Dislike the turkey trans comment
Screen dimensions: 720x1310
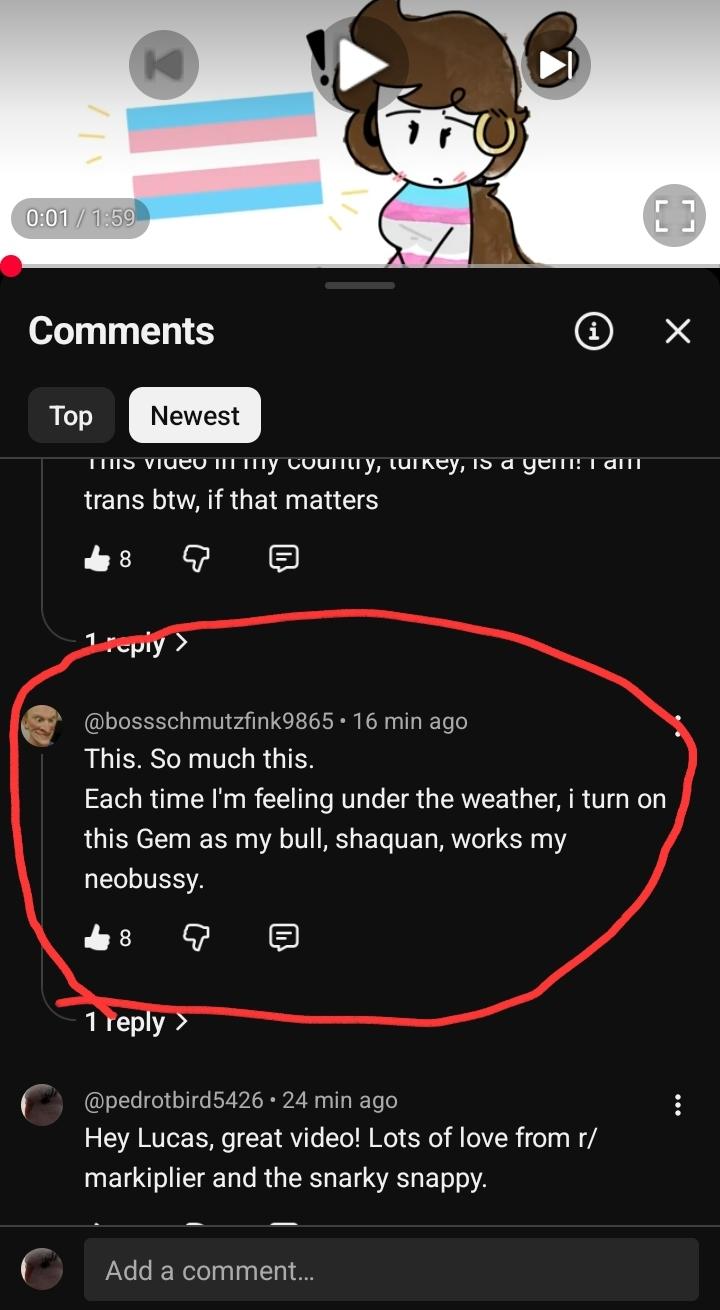pos(196,558)
